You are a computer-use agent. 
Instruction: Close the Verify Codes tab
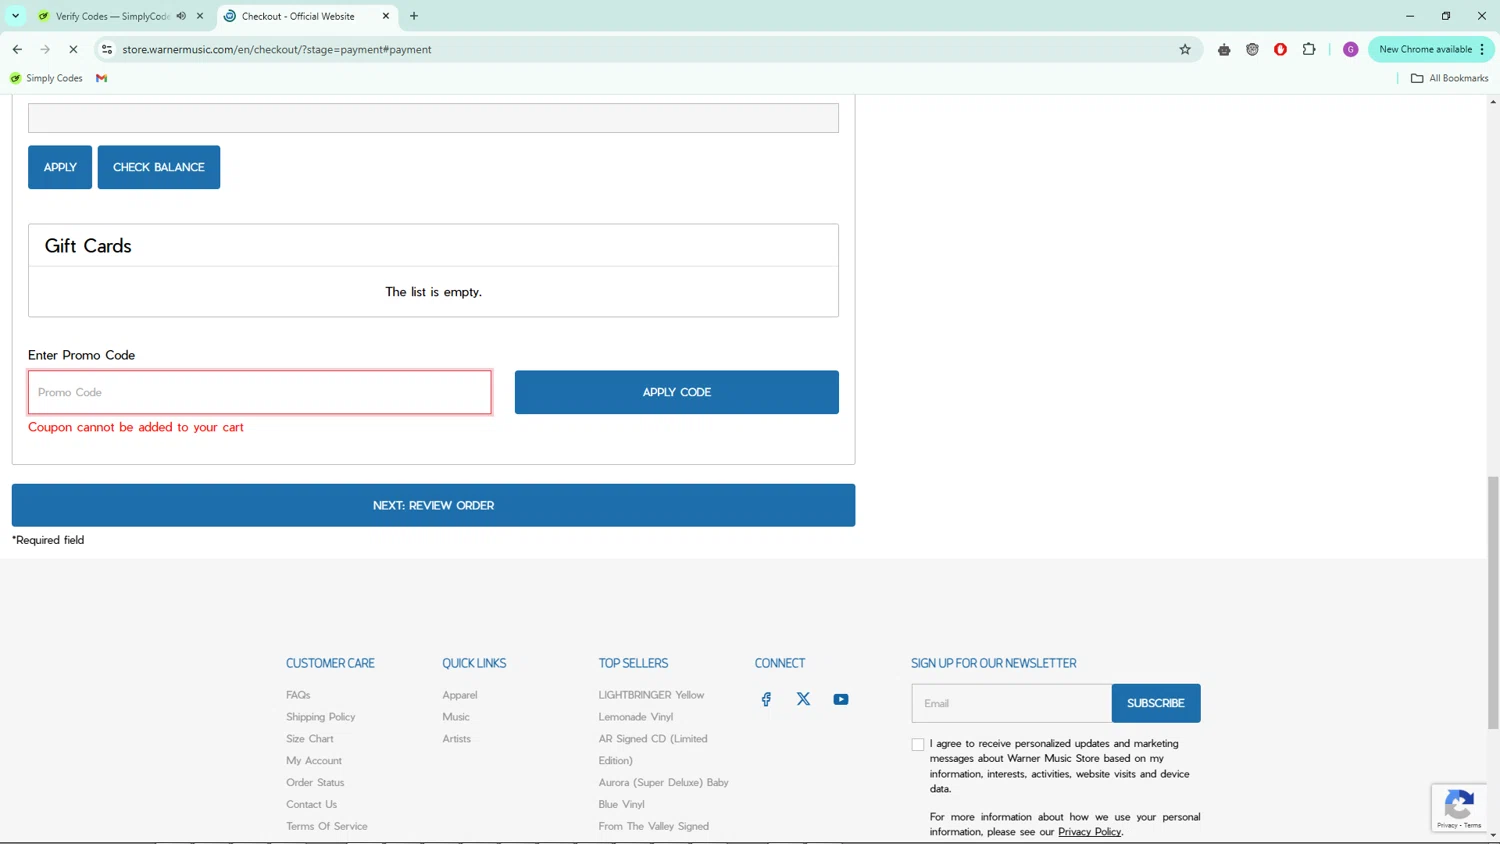point(200,16)
